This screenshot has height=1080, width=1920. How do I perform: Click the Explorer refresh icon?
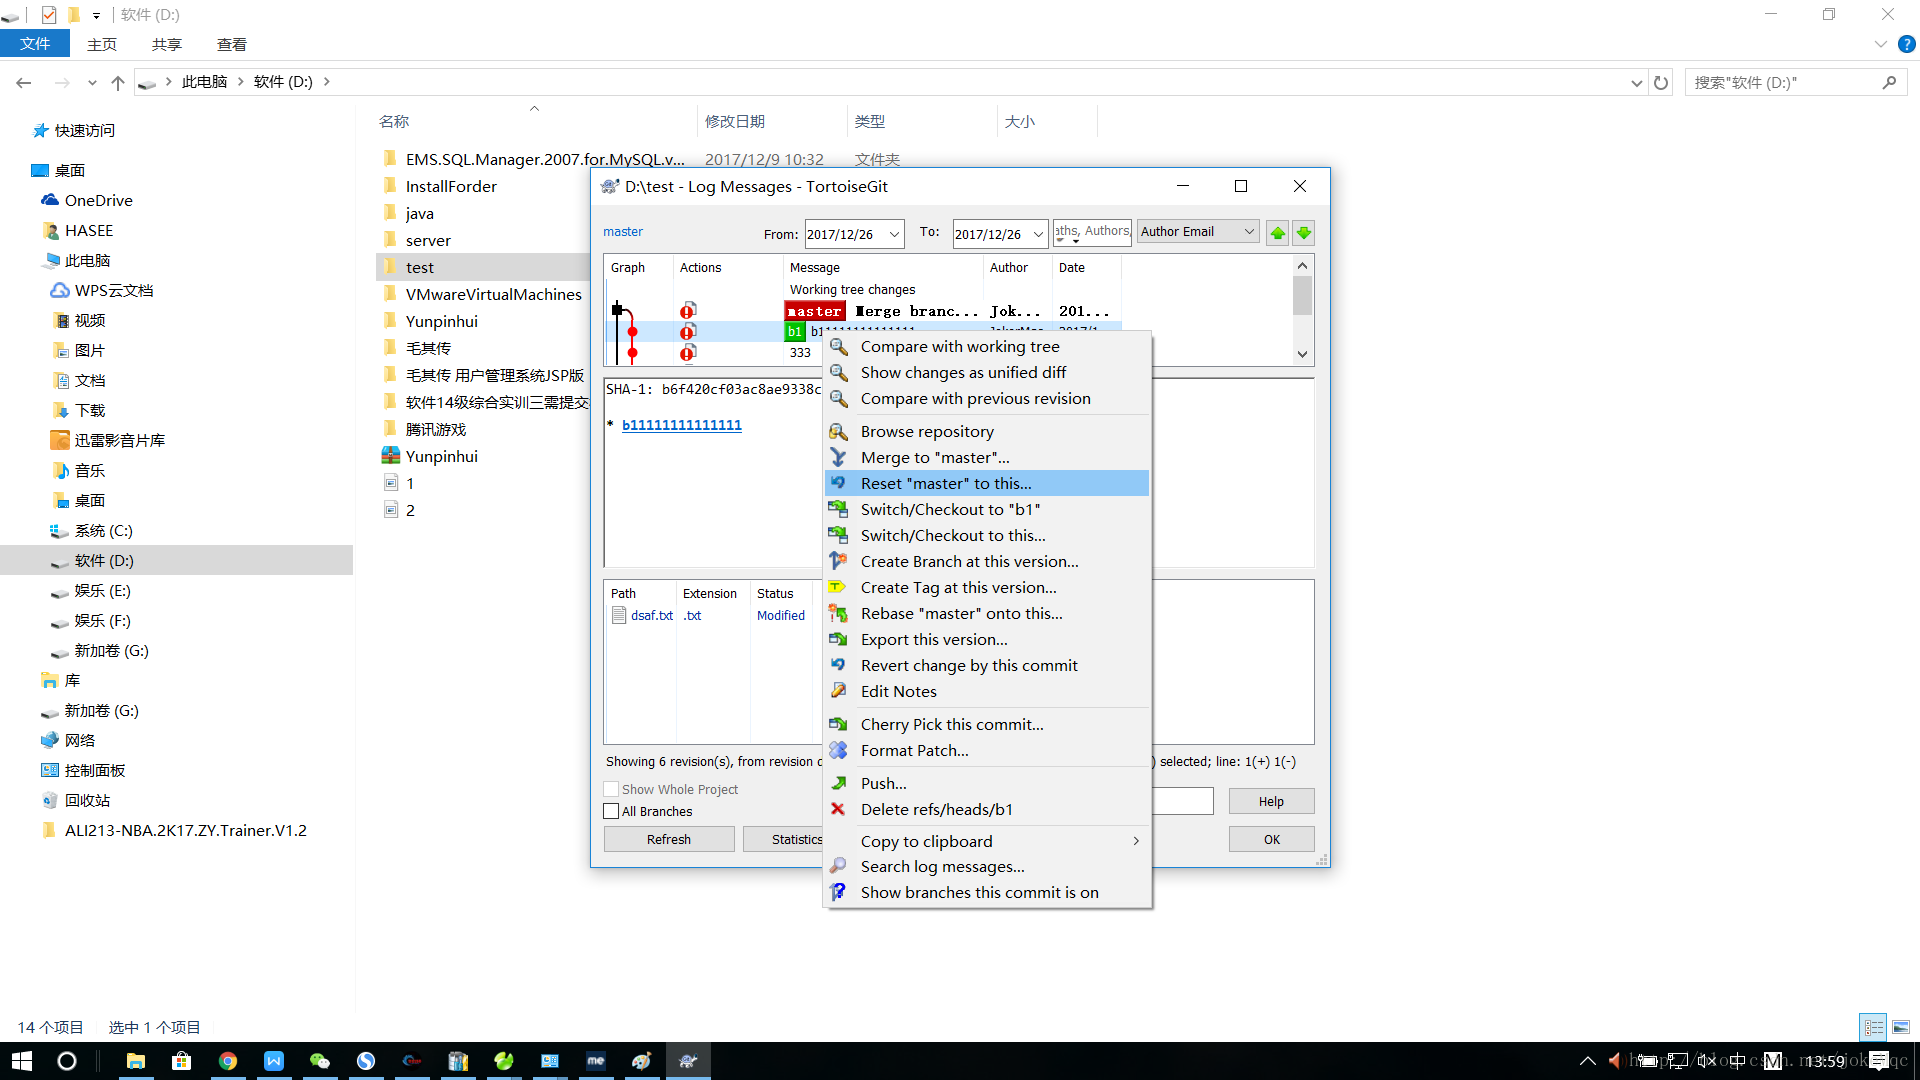pos(1661,82)
